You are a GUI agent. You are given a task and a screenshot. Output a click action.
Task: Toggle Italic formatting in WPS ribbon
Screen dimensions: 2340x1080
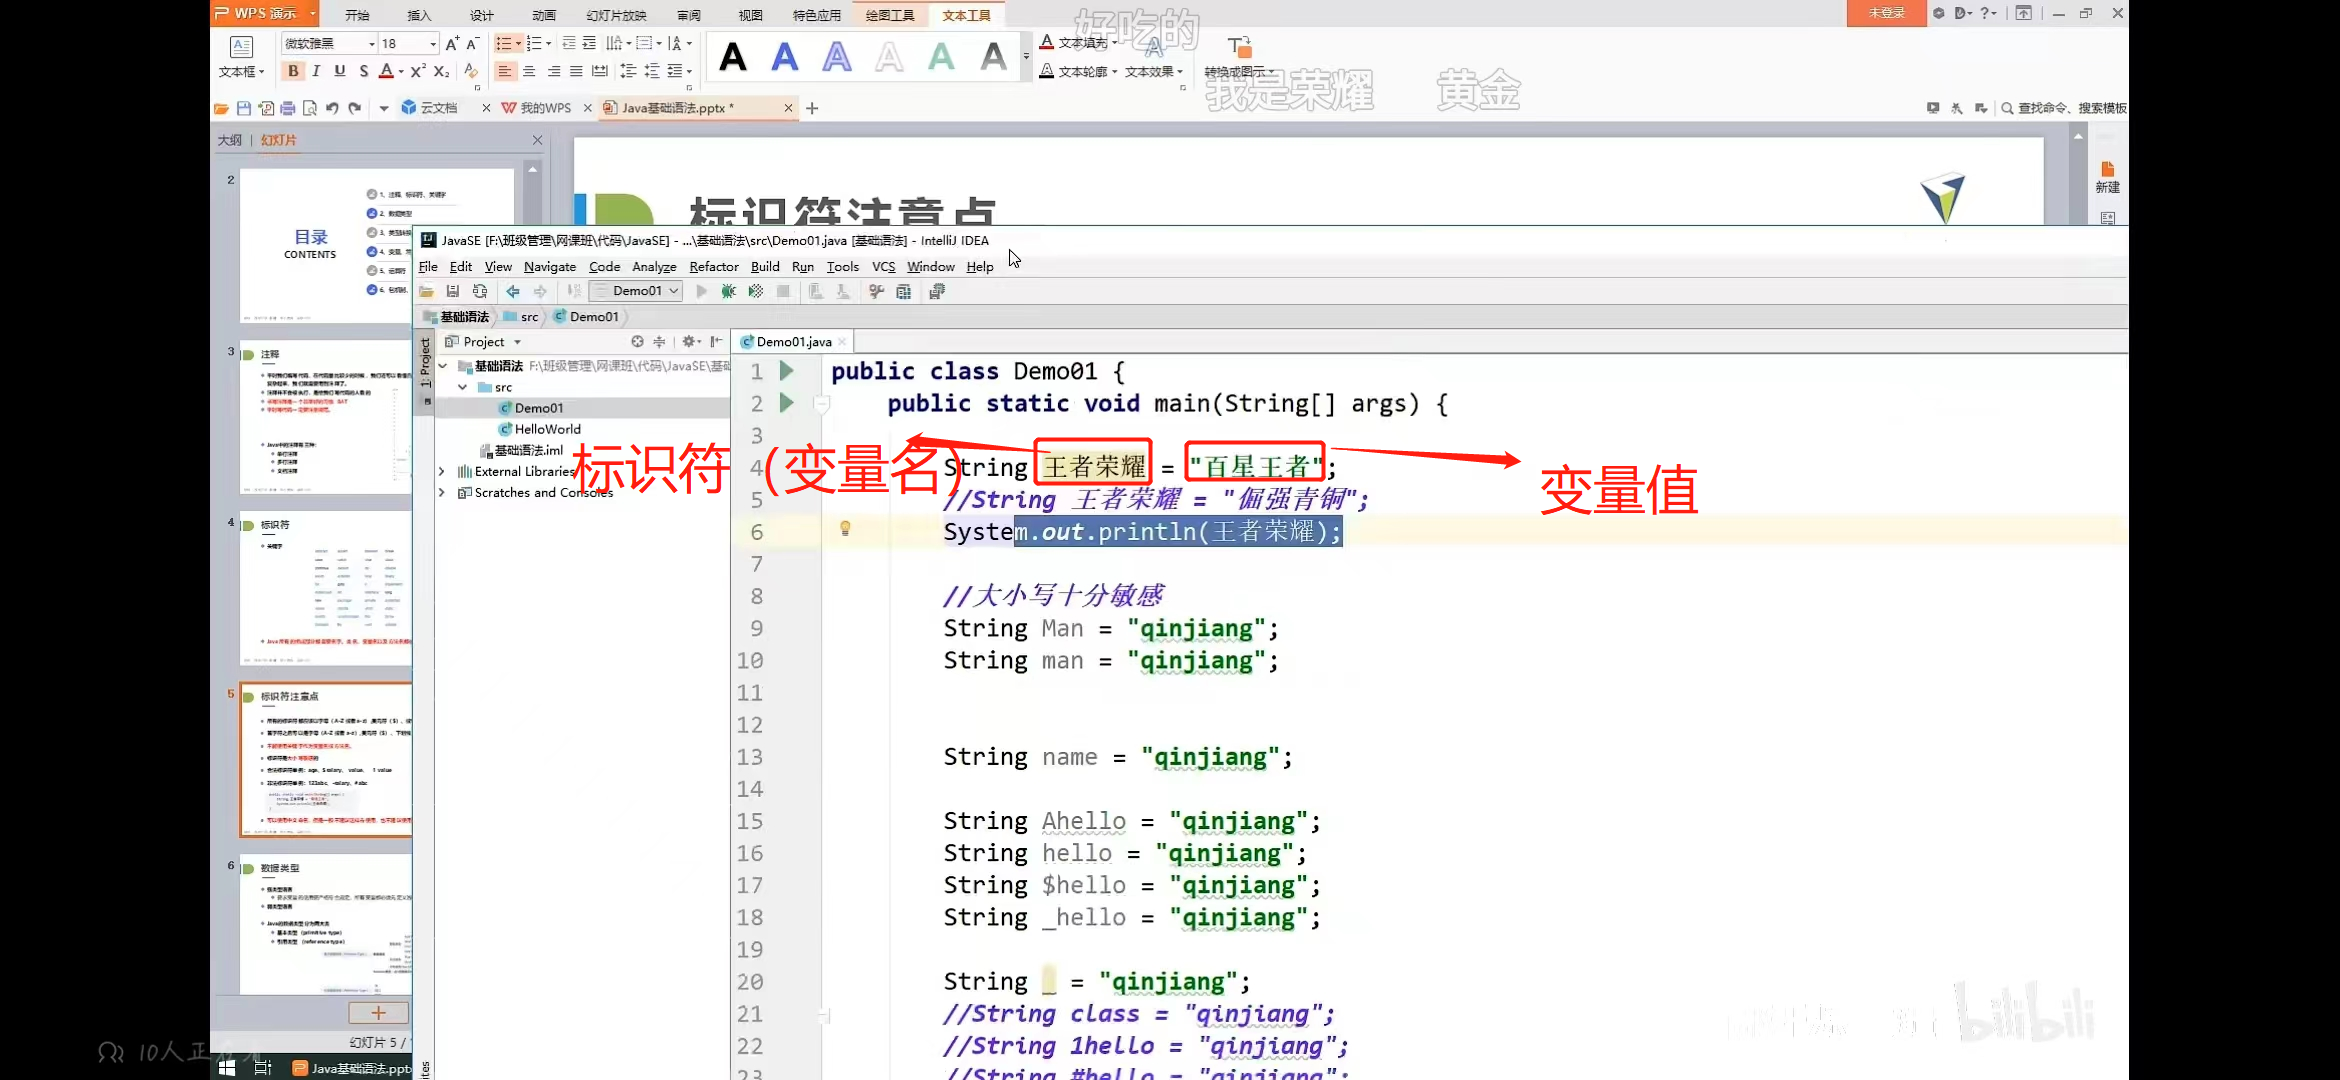tap(316, 71)
